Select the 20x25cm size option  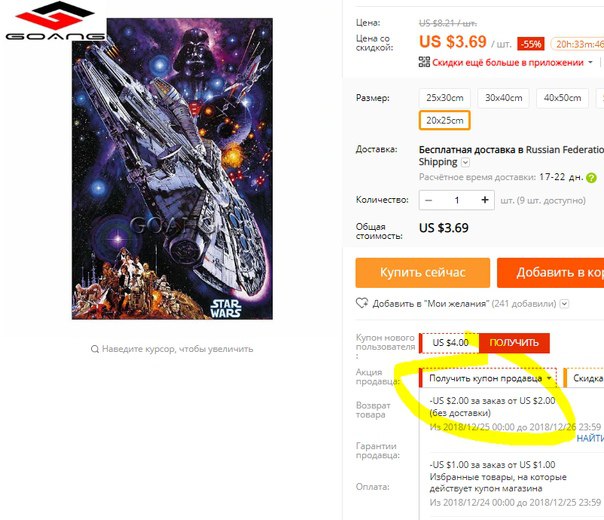tap(445, 121)
